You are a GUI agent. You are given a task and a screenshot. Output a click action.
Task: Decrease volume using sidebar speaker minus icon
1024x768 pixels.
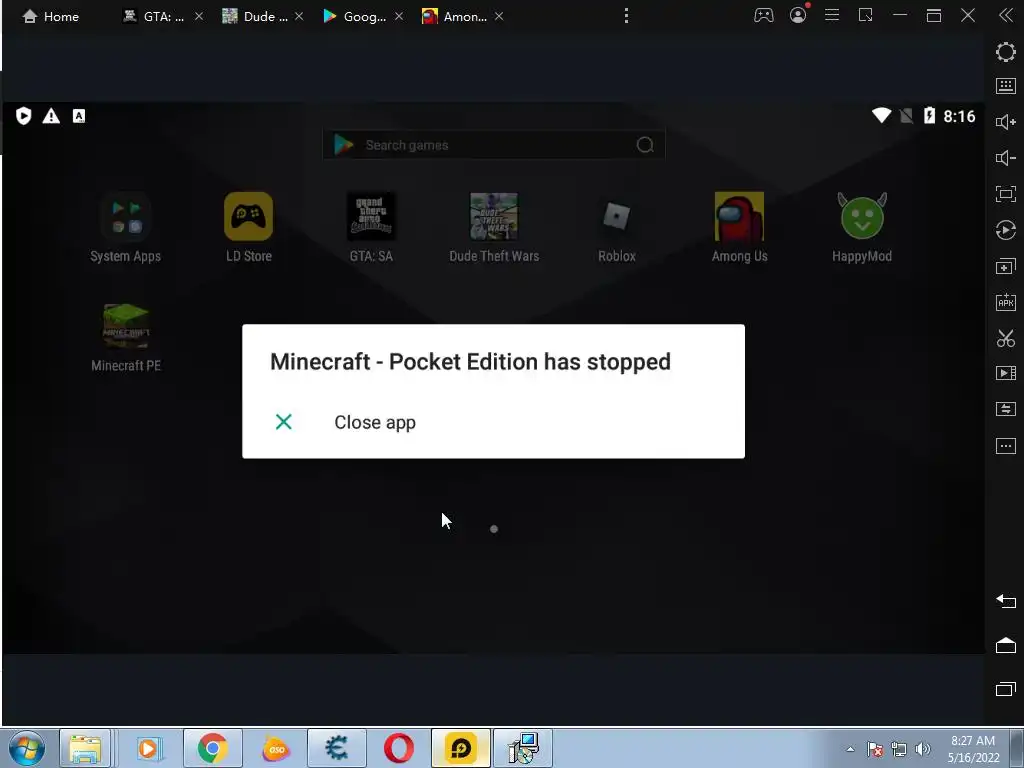click(x=1006, y=158)
